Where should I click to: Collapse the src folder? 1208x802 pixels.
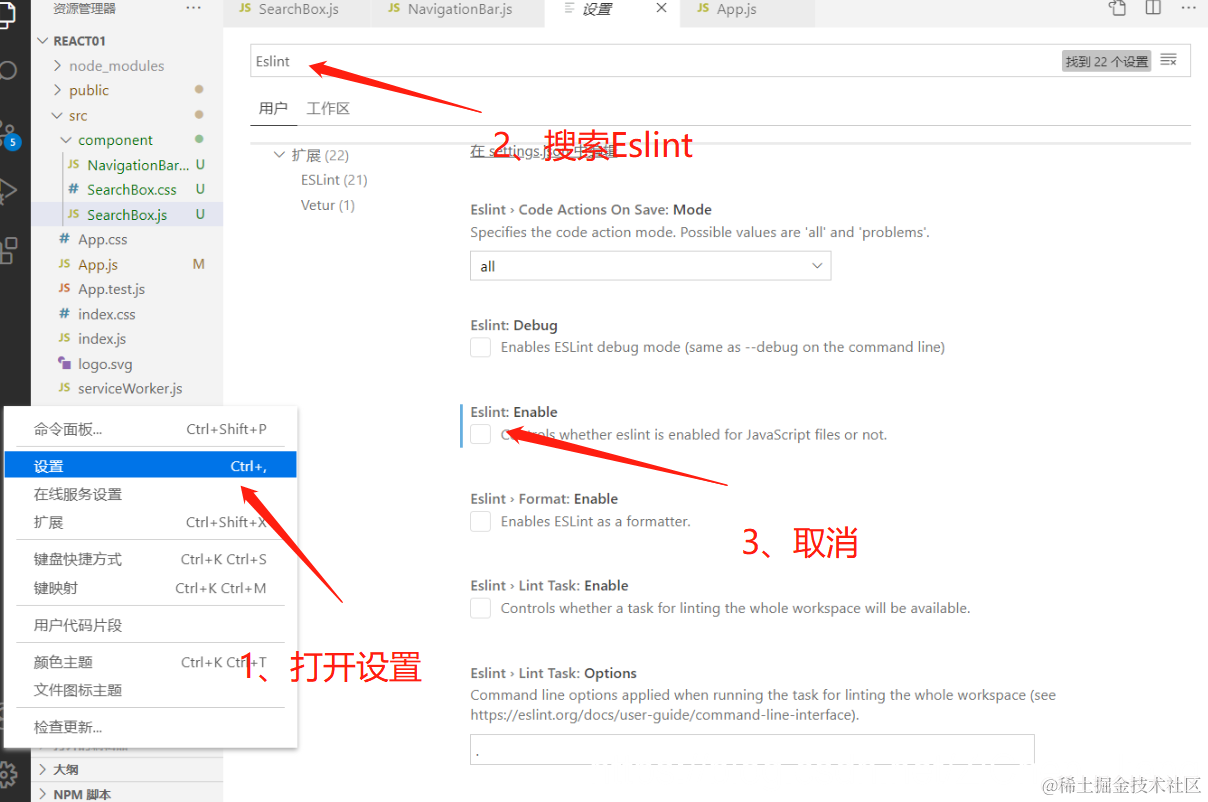tap(77, 116)
